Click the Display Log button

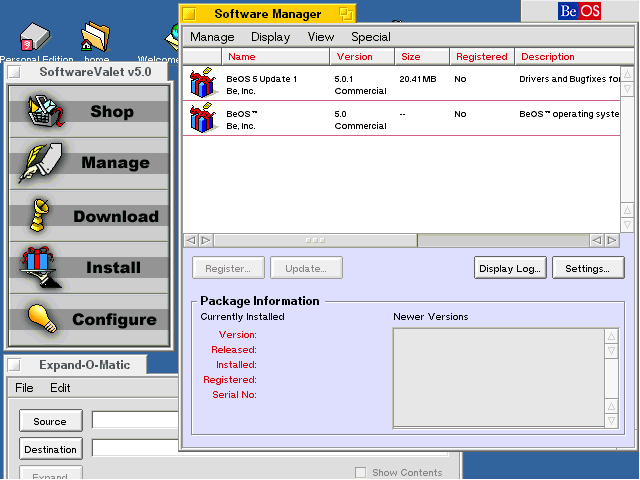pyautogui.click(x=510, y=268)
